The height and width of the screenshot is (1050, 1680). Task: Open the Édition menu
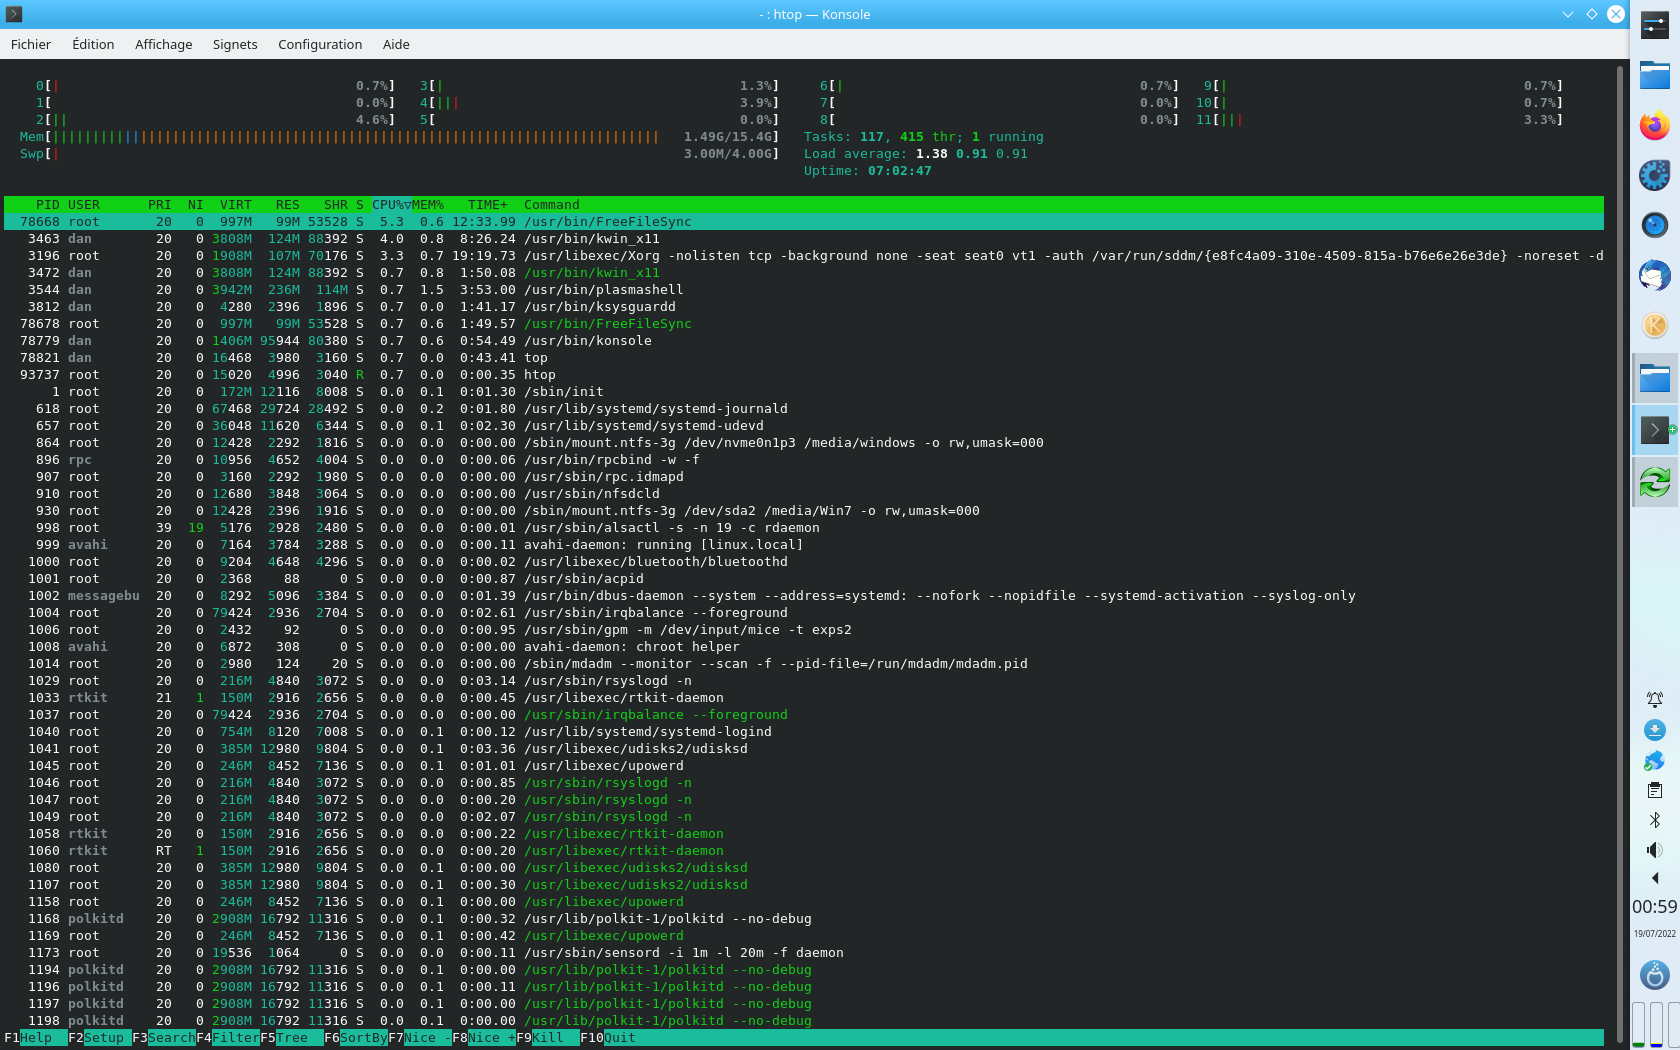tap(93, 44)
